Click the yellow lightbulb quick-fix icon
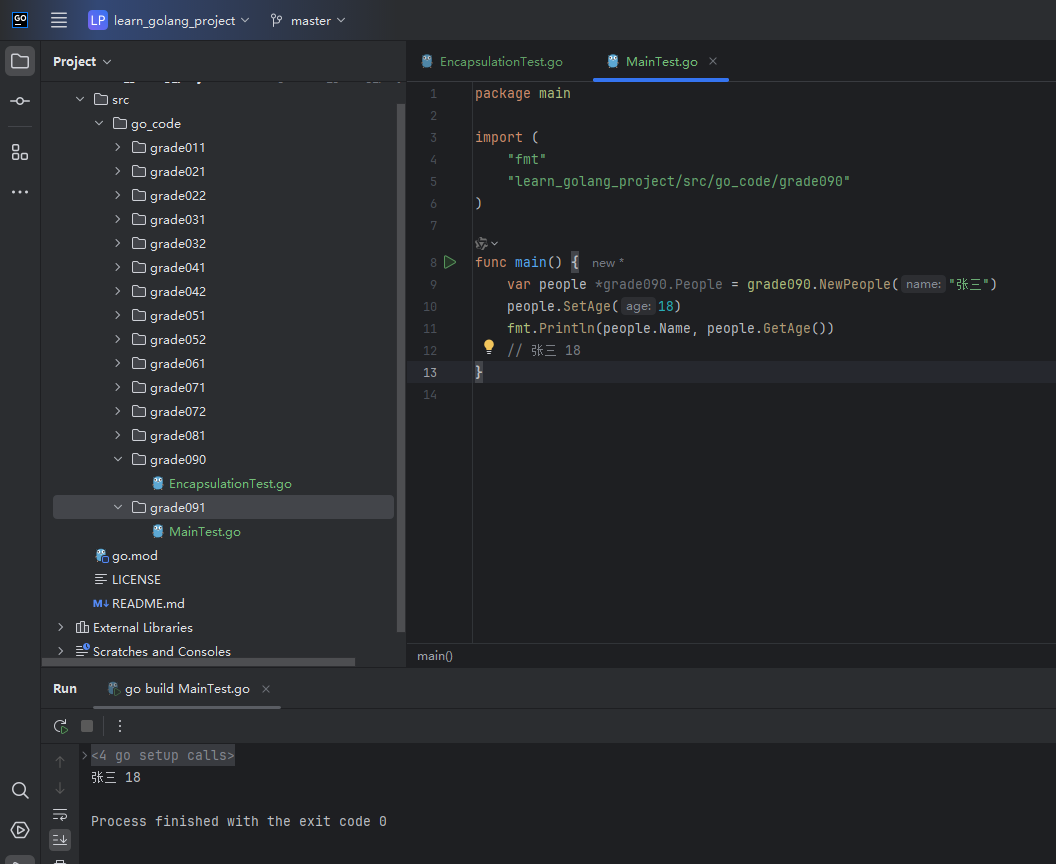This screenshot has width=1056, height=864. tap(489, 347)
